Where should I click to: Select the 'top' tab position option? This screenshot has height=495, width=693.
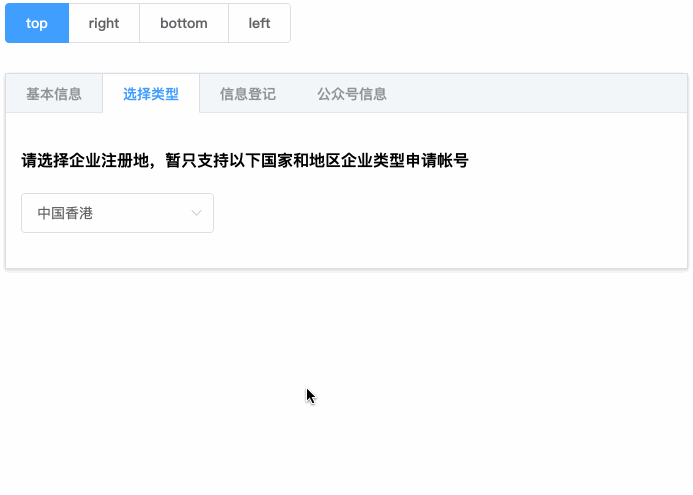(x=37, y=23)
